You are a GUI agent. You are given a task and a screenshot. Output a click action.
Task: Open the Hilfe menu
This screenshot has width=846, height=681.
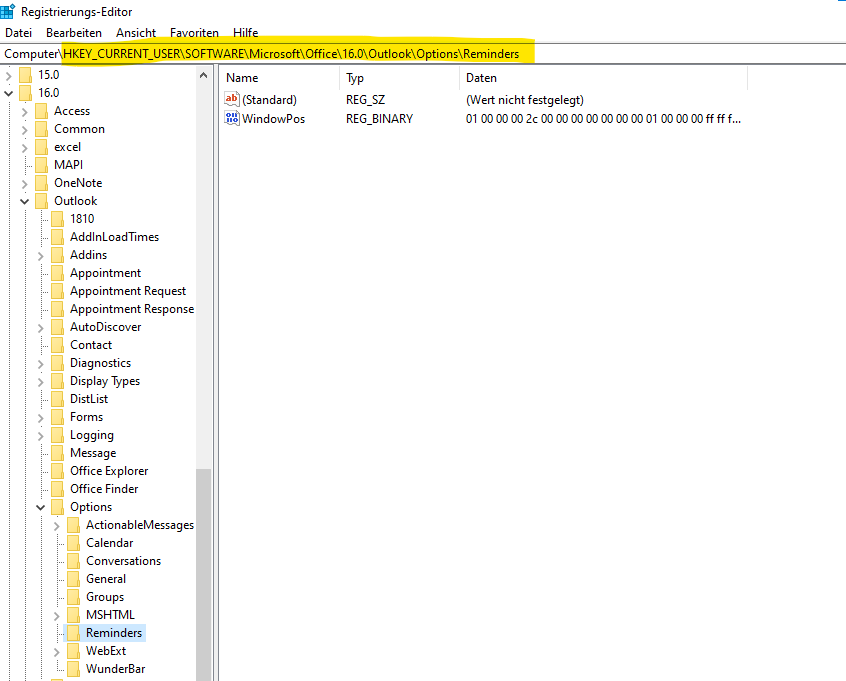click(x=245, y=33)
